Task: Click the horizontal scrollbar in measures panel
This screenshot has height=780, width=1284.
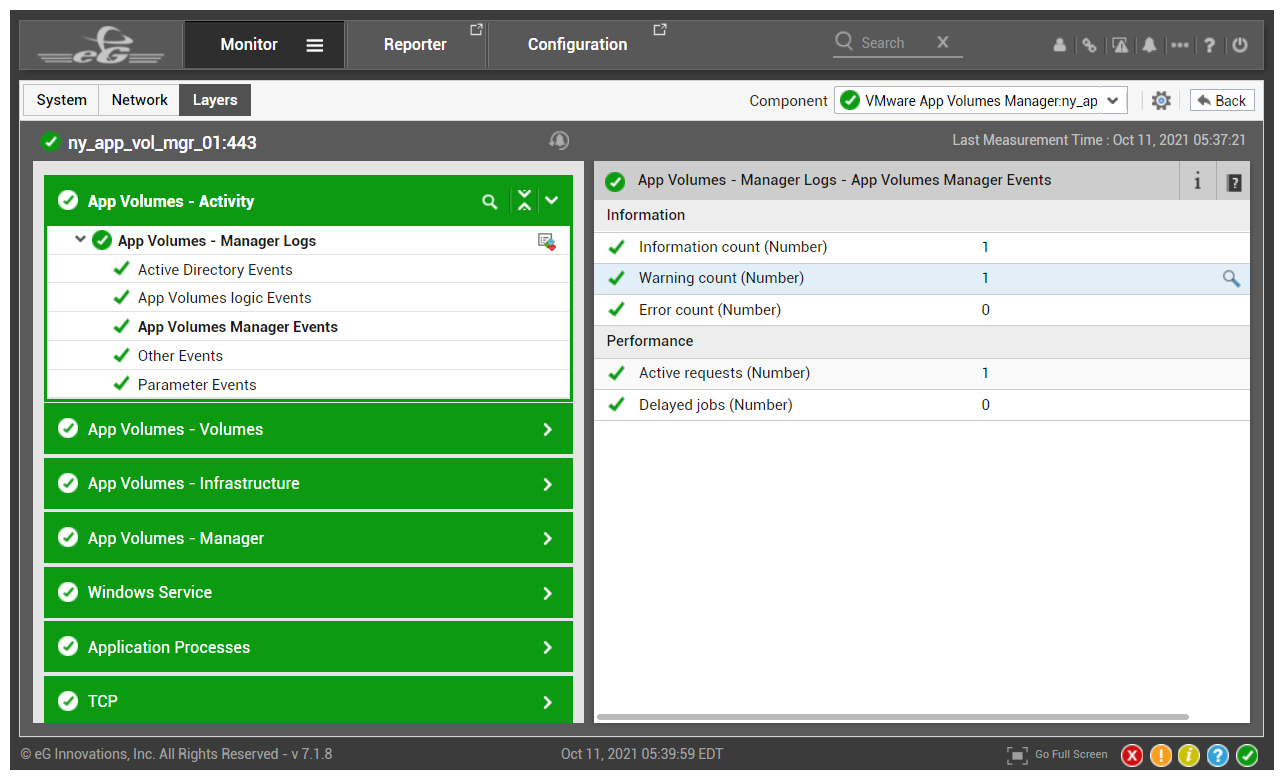Action: (893, 717)
